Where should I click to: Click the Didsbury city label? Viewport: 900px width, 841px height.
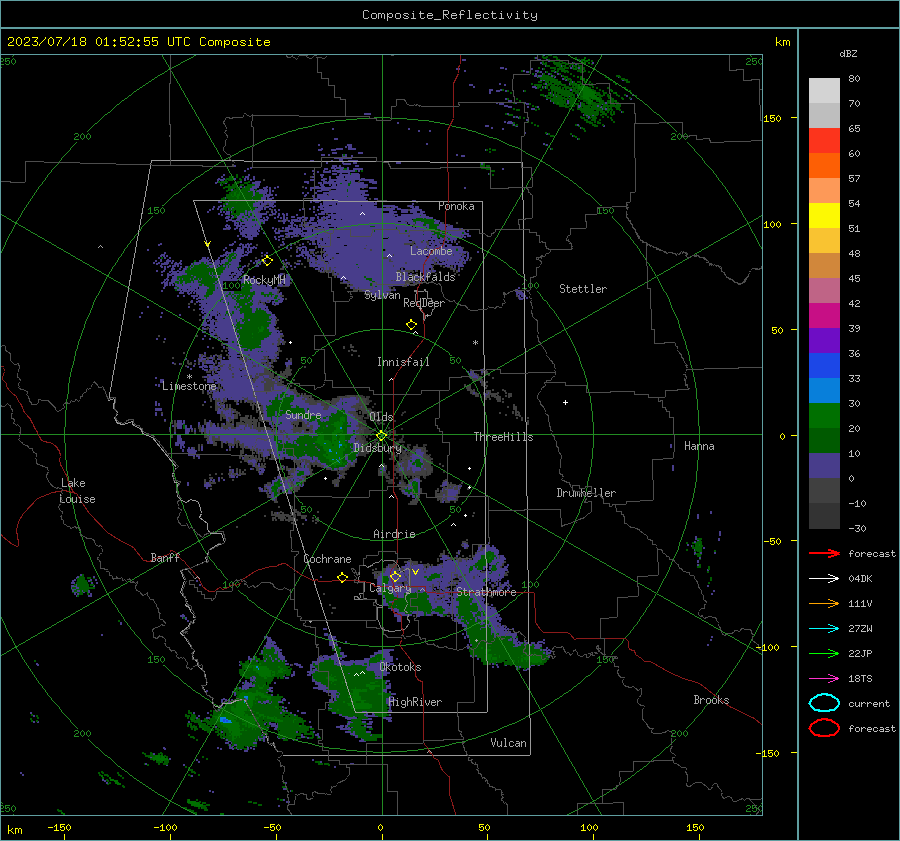(x=377, y=448)
